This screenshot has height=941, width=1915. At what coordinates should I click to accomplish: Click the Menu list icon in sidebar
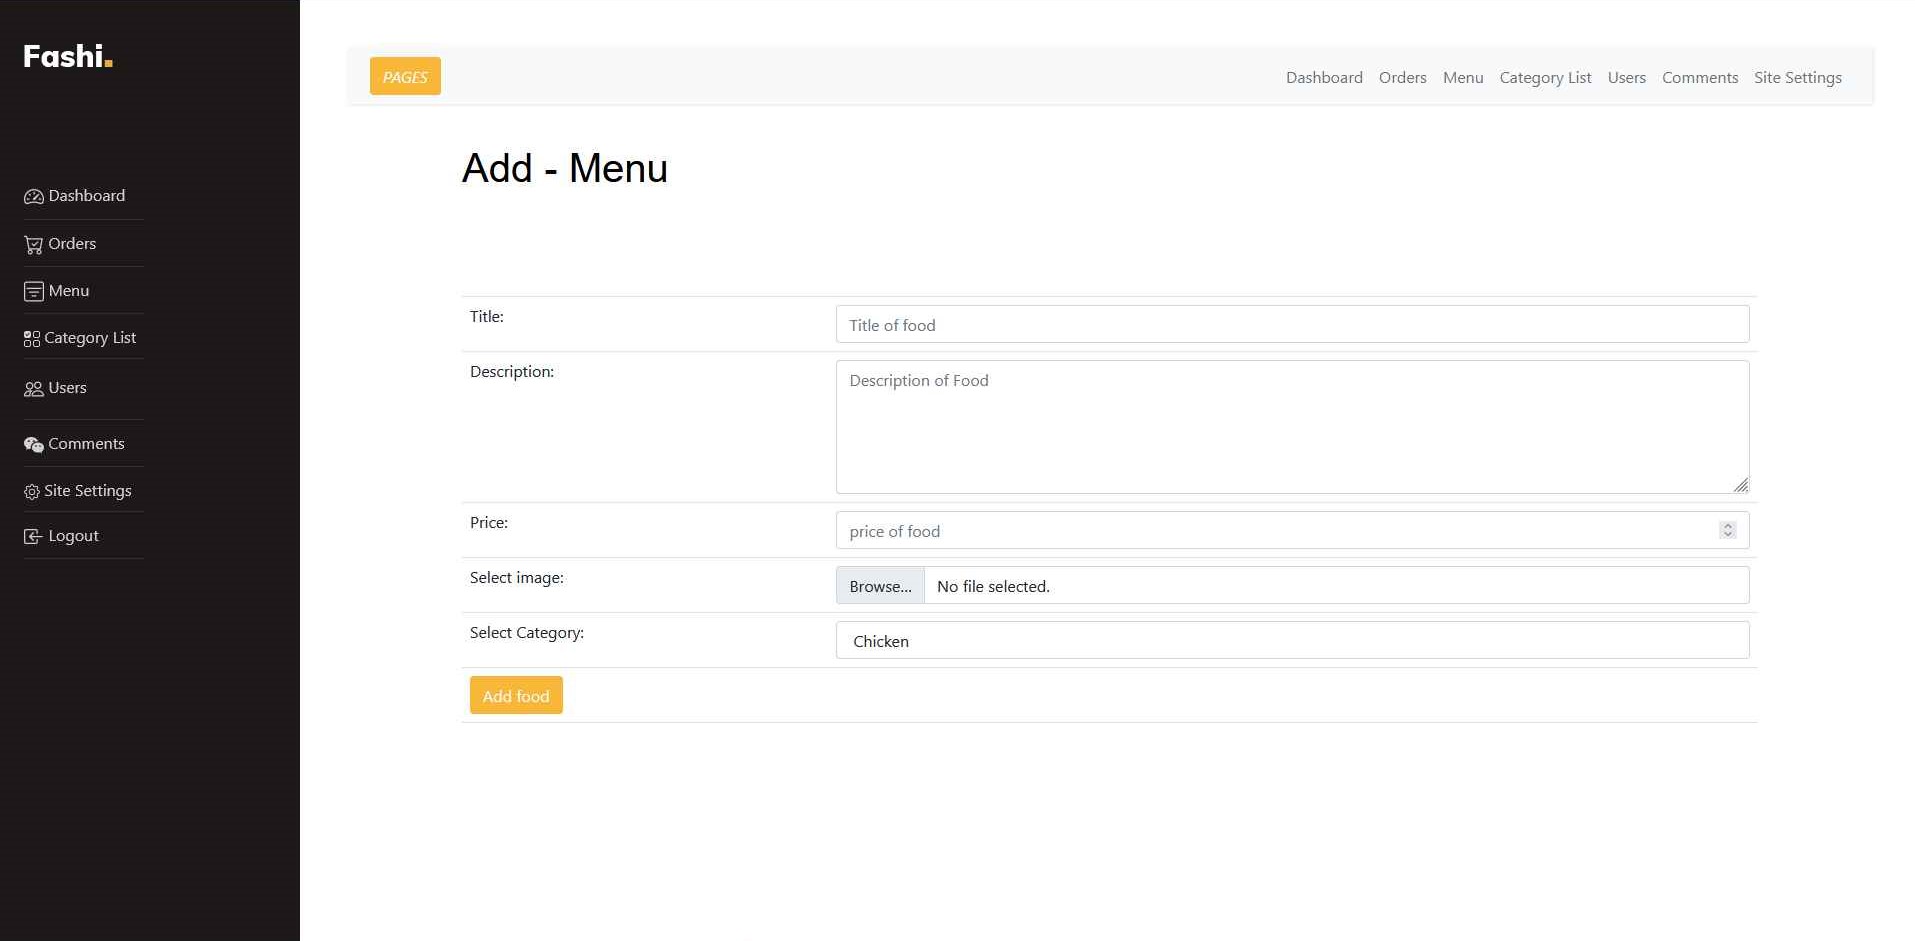point(33,292)
